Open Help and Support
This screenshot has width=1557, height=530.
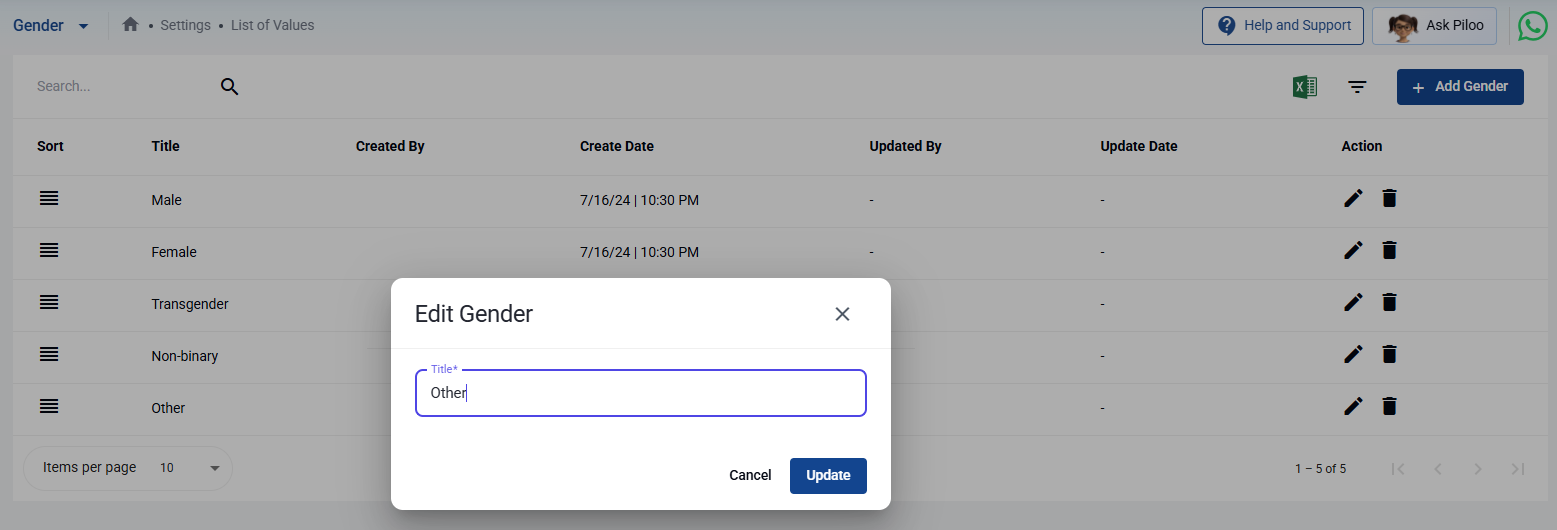pos(1282,26)
